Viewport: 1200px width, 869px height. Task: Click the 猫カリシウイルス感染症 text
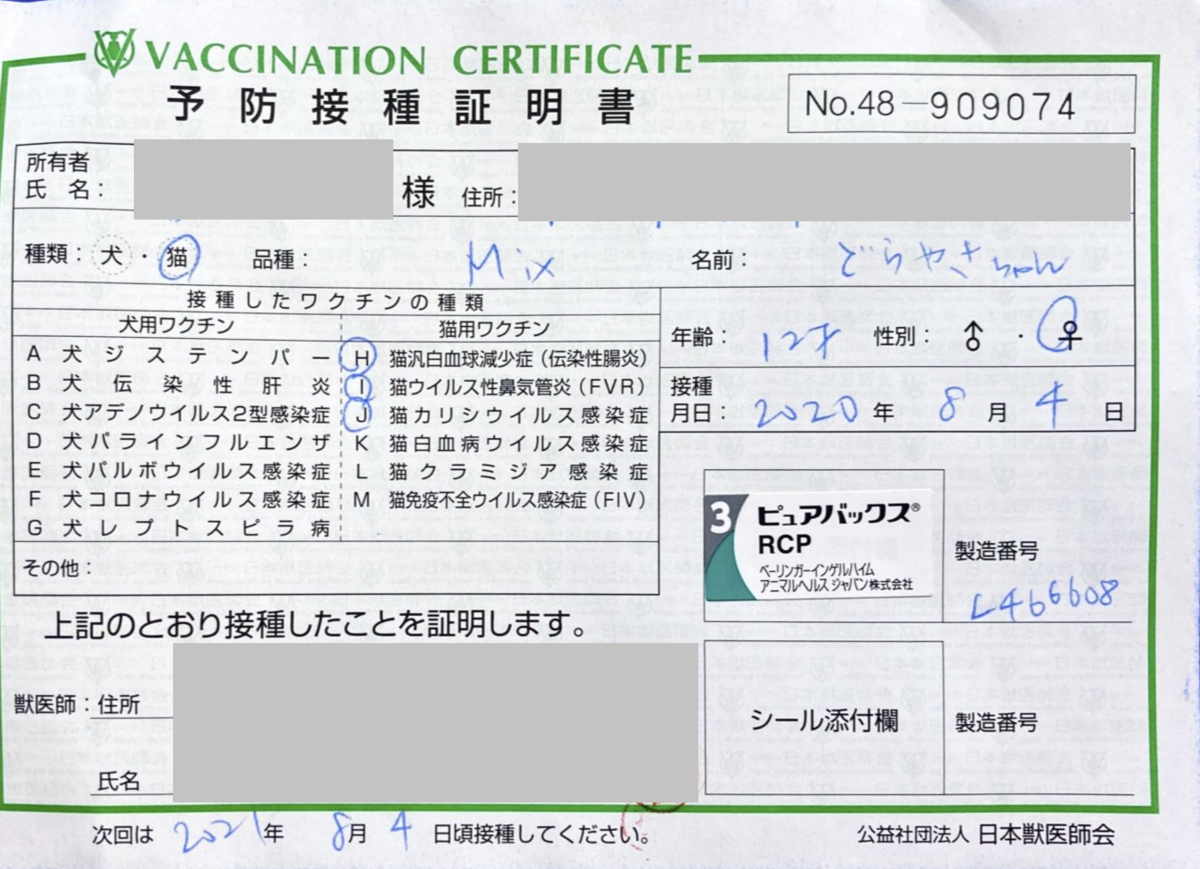[518, 414]
